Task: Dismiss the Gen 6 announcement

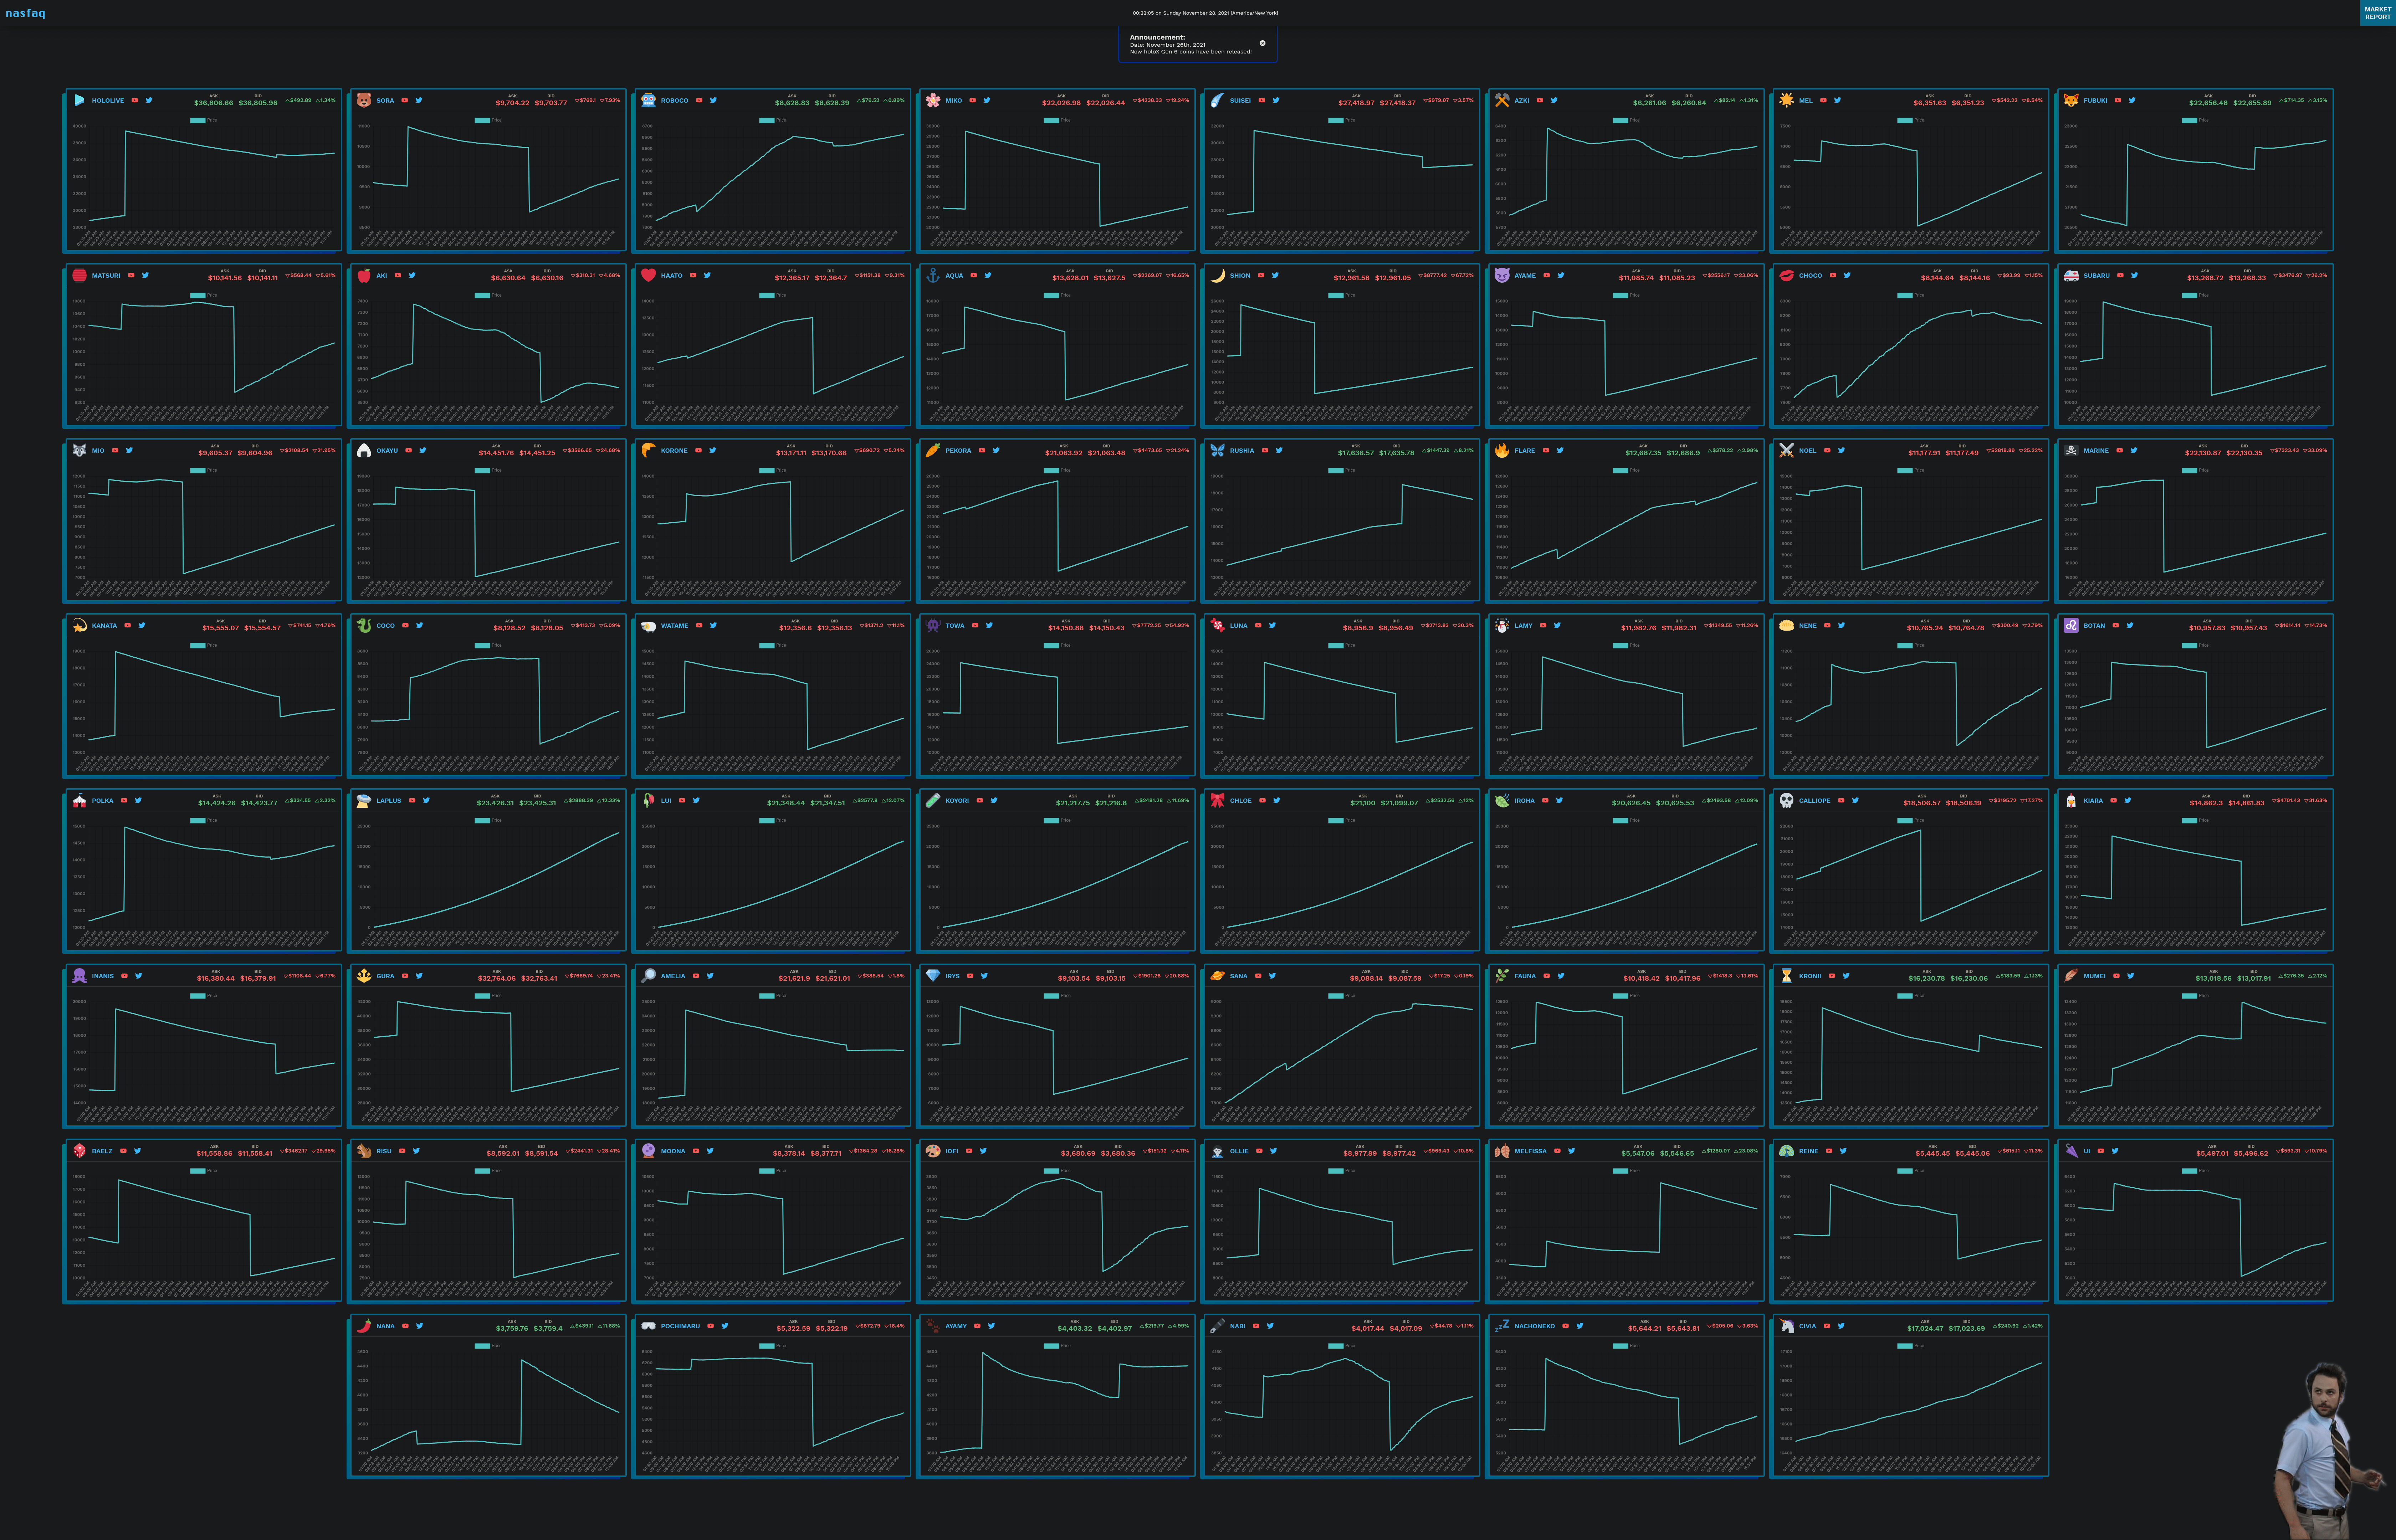Action: 1262,43
